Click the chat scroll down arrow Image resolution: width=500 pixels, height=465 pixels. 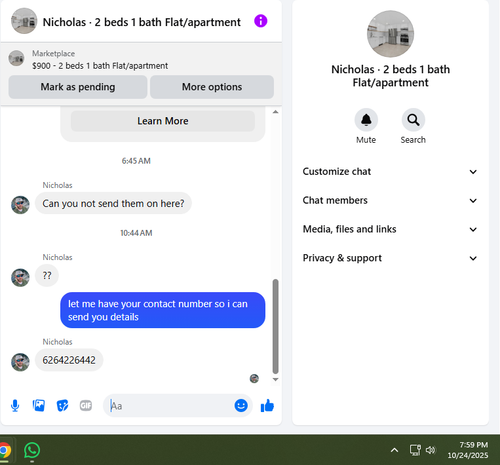[x=275, y=379]
